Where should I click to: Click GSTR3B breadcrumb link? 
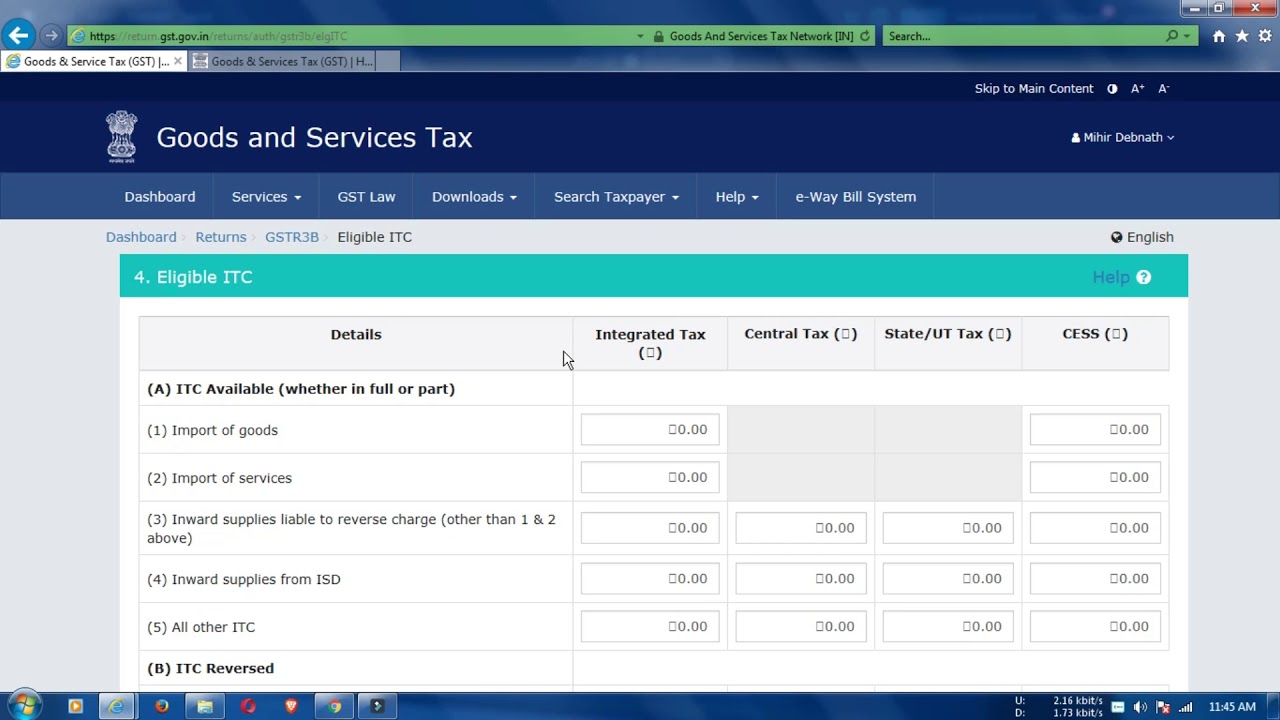point(292,237)
